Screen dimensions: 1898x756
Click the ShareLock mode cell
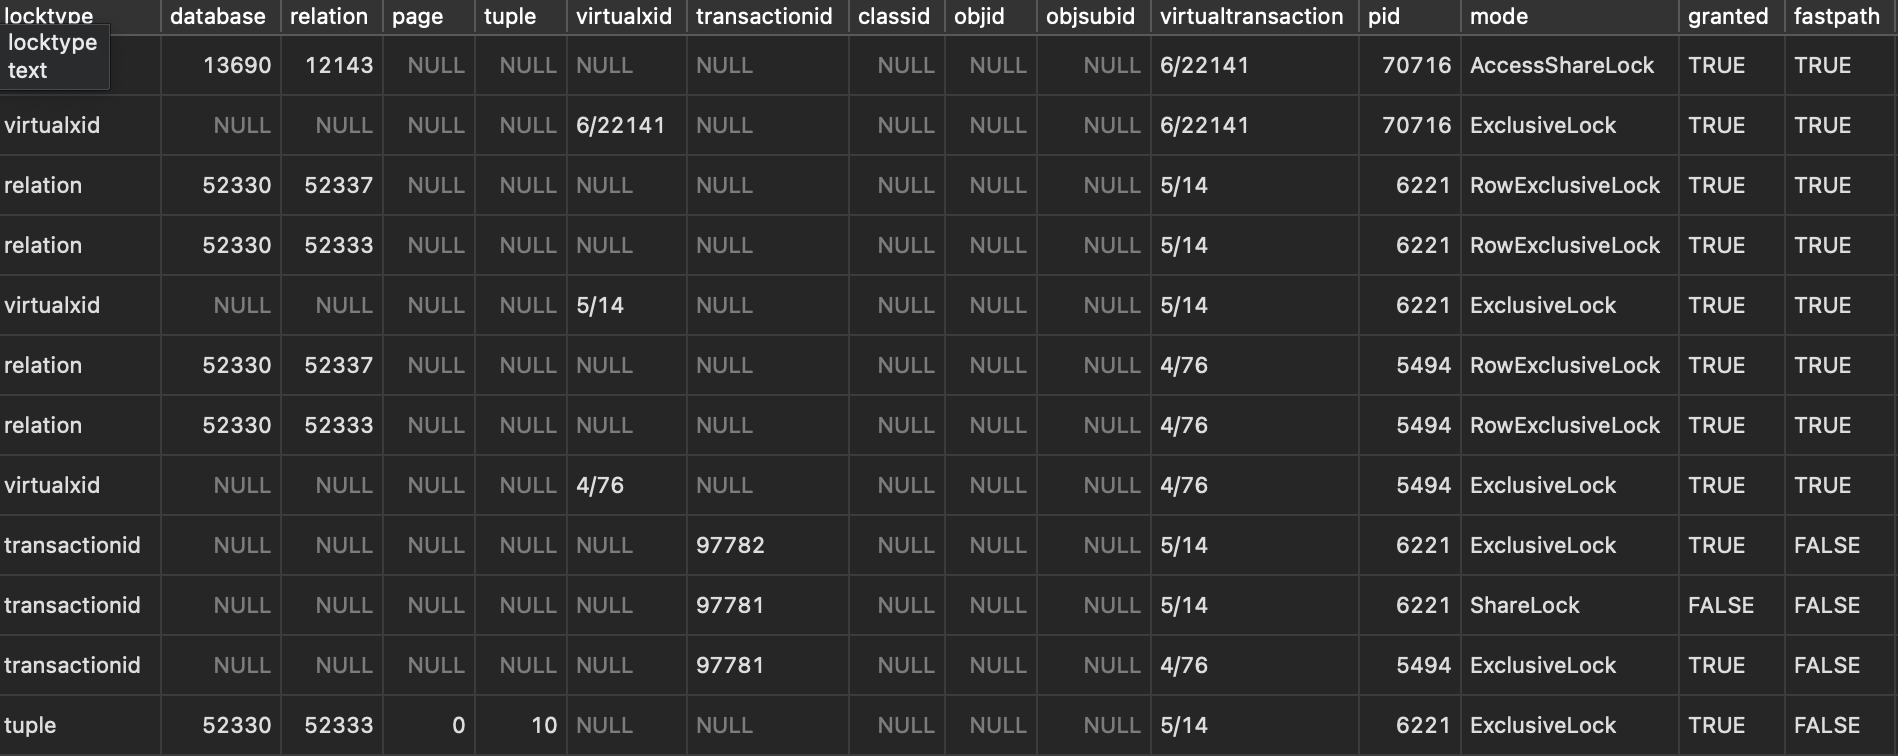[1524, 605]
